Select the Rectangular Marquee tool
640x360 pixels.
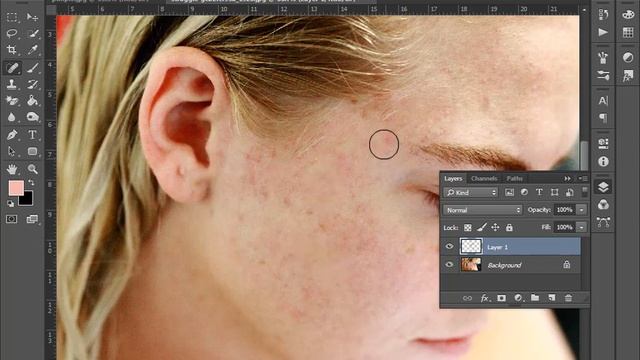(12, 17)
